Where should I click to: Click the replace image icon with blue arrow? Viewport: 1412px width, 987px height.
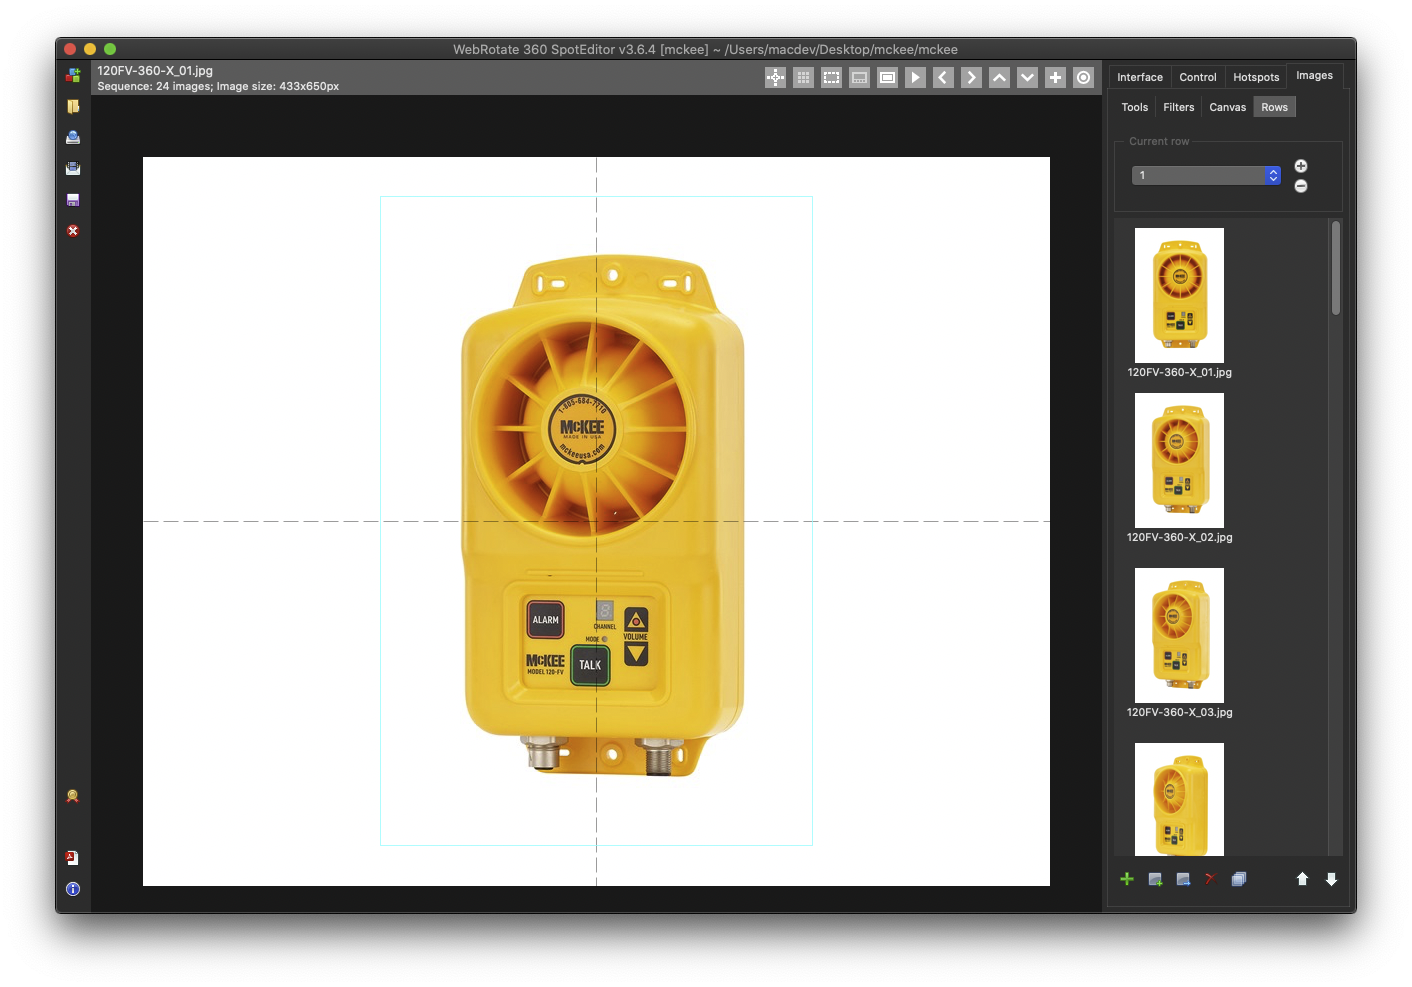[1183, 879]
